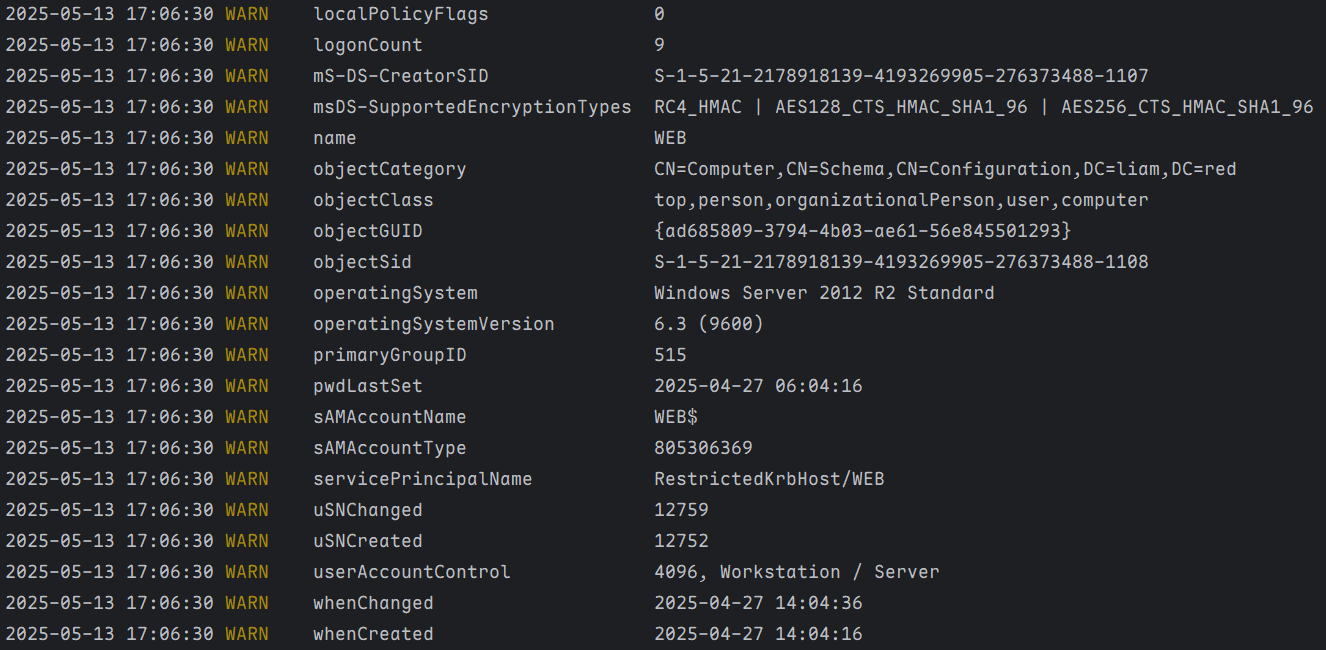The height and width of the screenshot is (650, 1326).
Task: Click the objectSid value ending in 1108
Action: point(901,262)
